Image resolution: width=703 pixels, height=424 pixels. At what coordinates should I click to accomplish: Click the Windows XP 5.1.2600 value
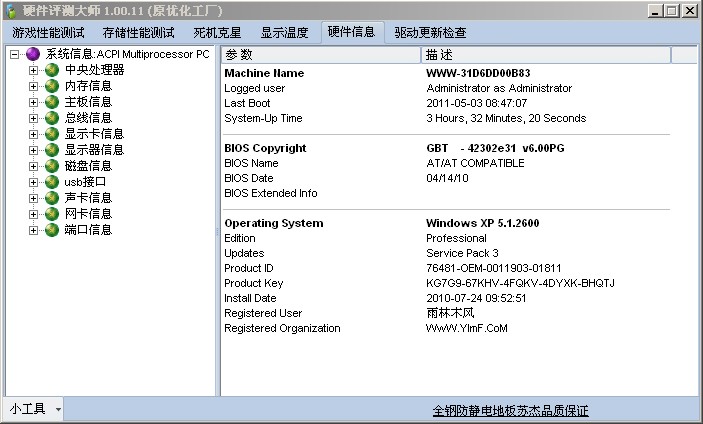pyautogui.click(x=482, y=223)
